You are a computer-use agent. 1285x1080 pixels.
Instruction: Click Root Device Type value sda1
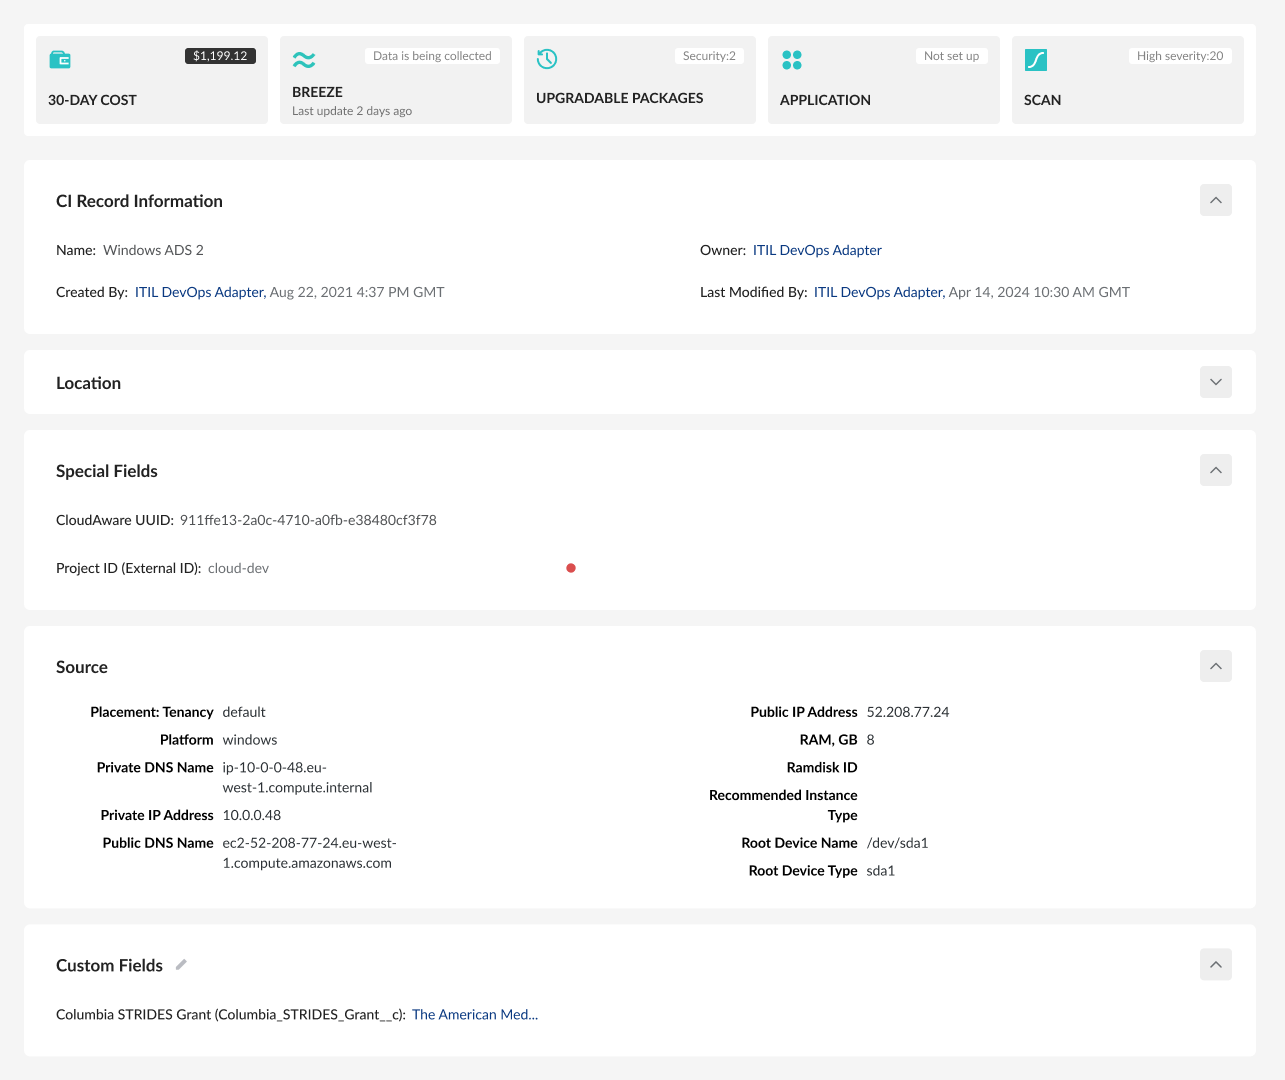coord(881,871)
